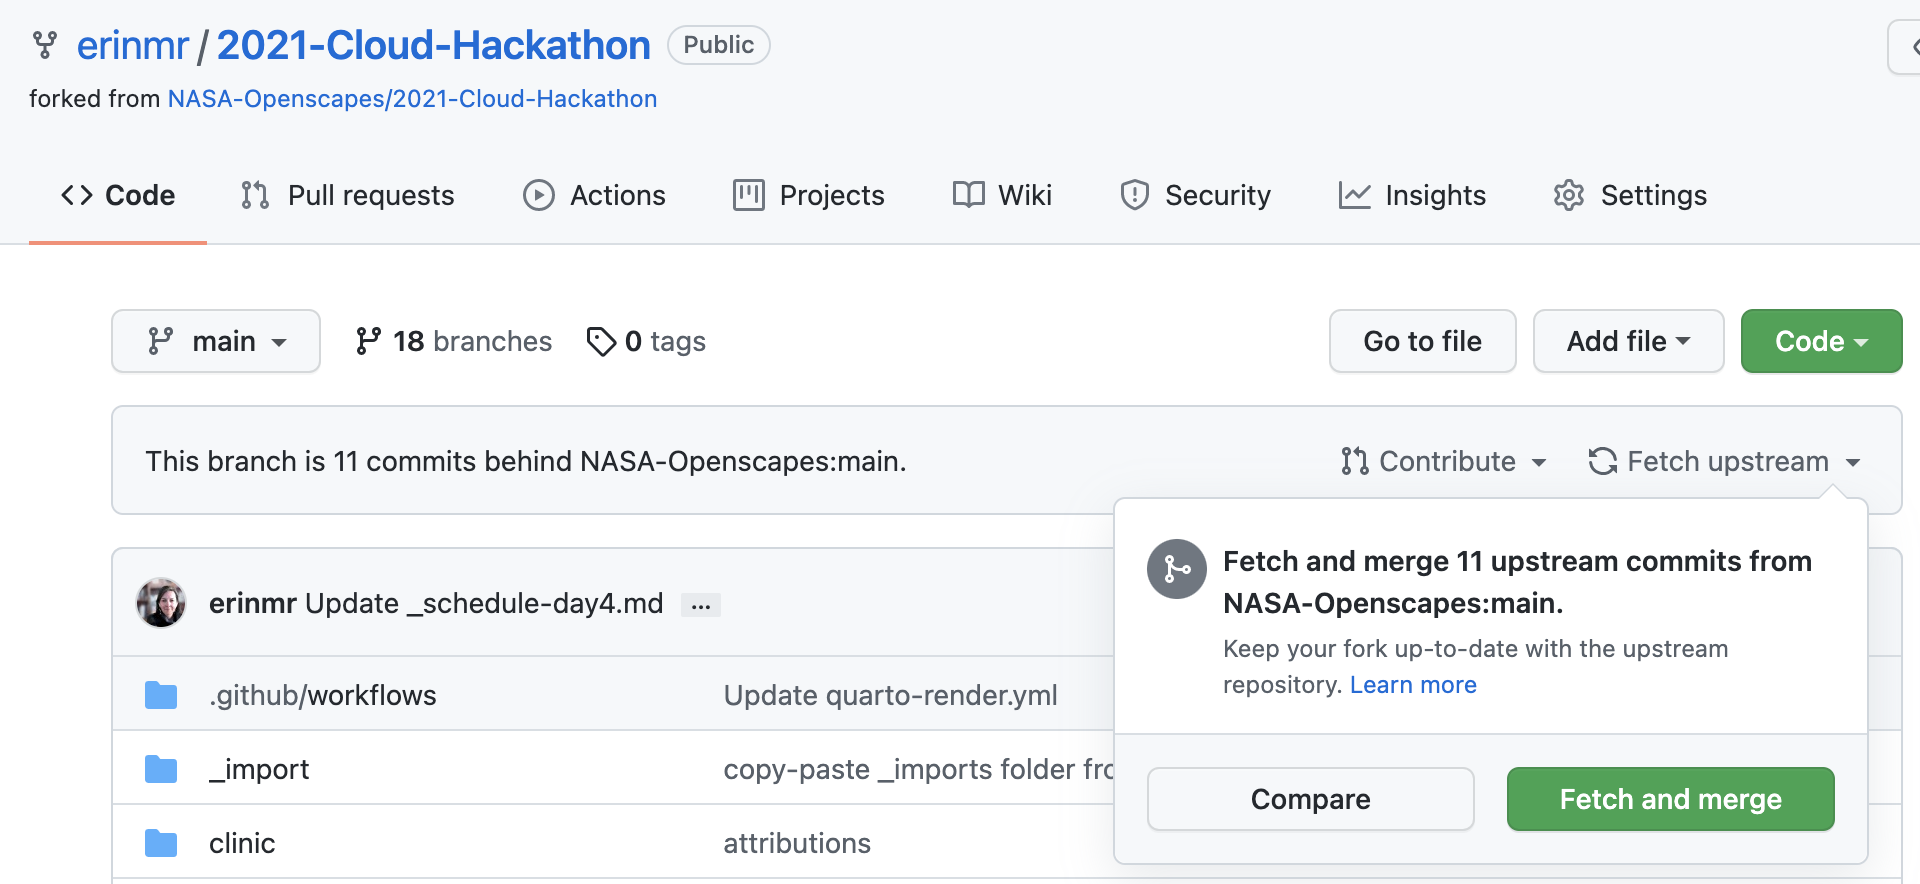Image resolution: width=1920 pixels, height=884 pixels.
Task: Click the erinmr user avatar thumbnail
Action: click(x=161, y=603)
